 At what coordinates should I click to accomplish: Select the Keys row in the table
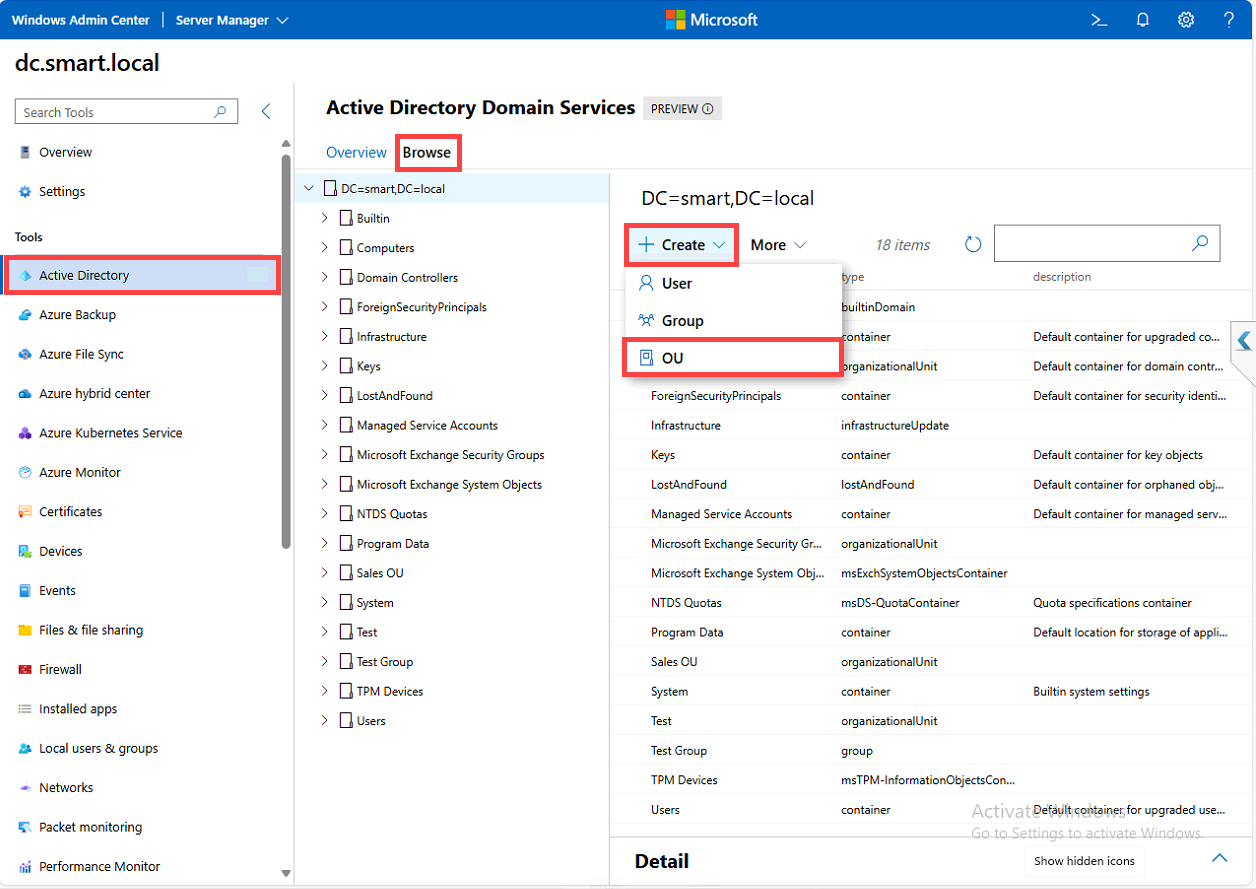tap(932, 455)
